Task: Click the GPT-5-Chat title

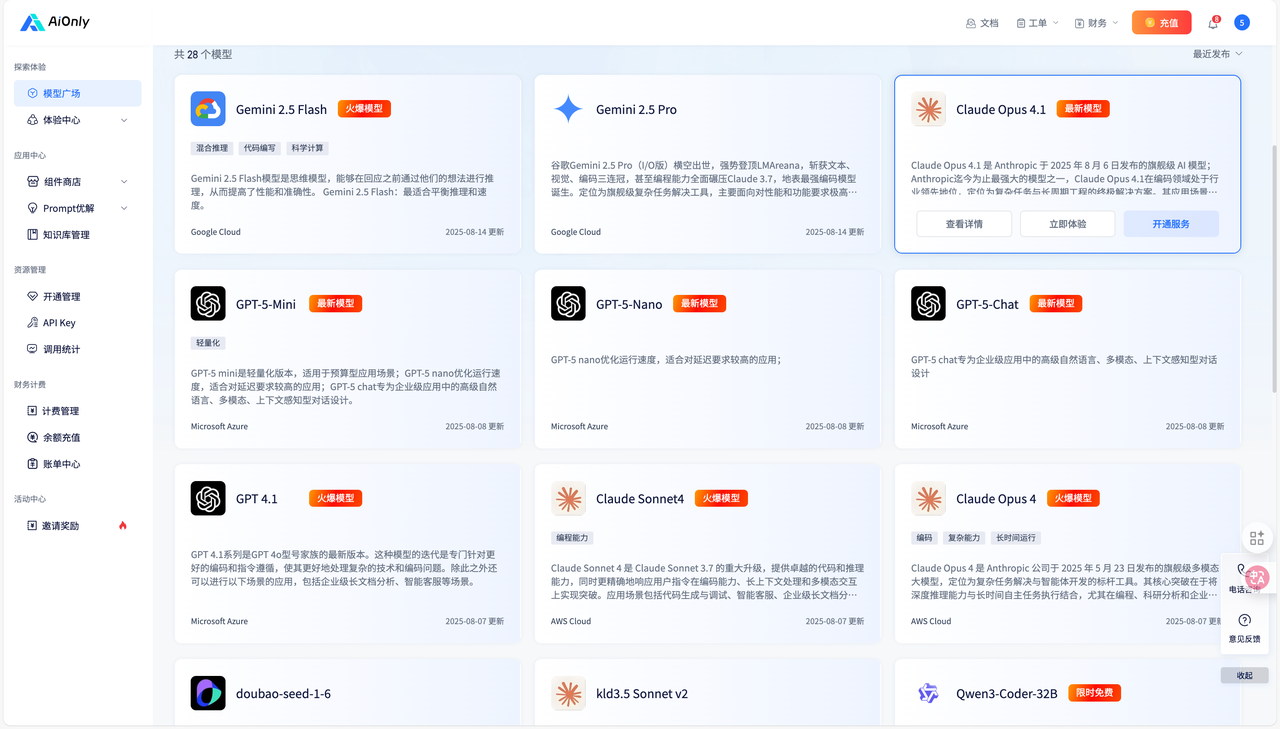Action: pos(987,304)
